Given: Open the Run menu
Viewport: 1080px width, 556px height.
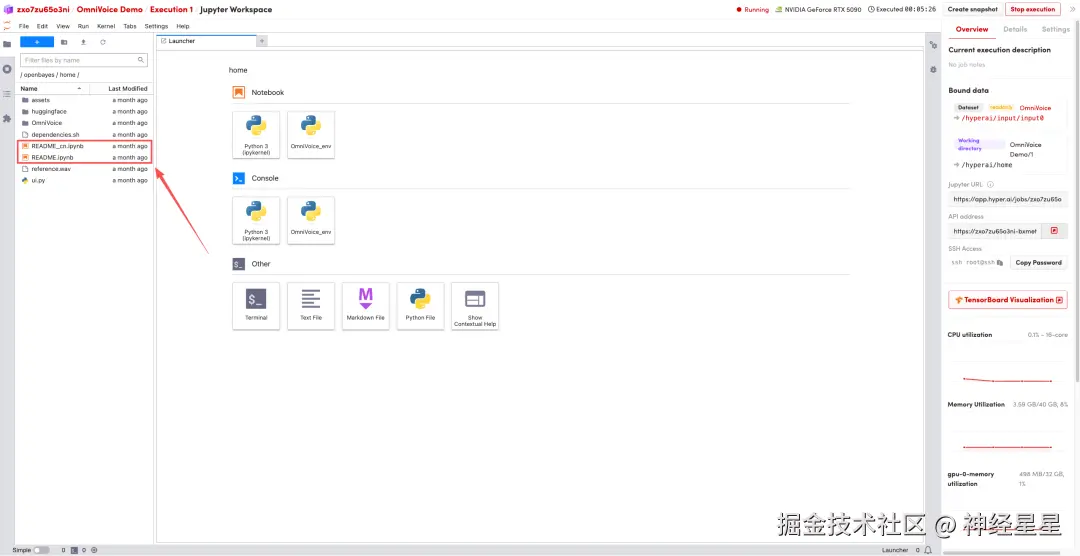Looking at the screenshot, I should click(x=83, y=26).
